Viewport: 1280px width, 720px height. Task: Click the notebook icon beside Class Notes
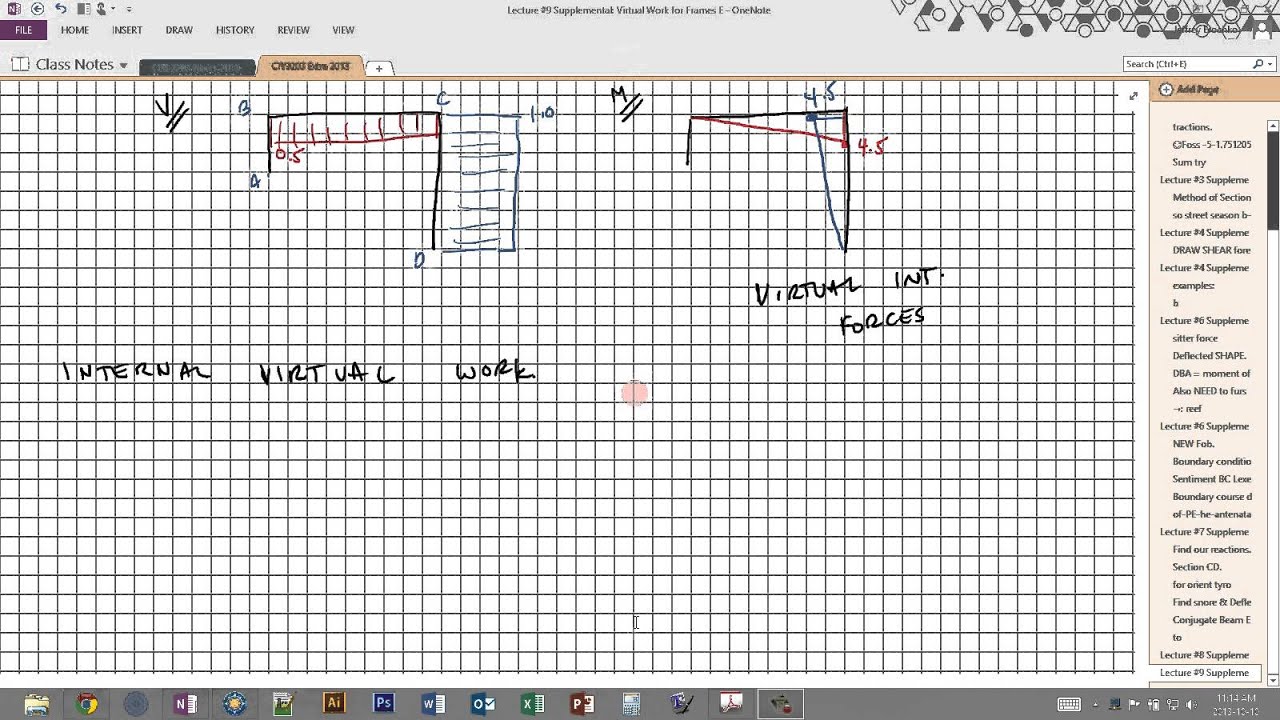pos(20,64)
